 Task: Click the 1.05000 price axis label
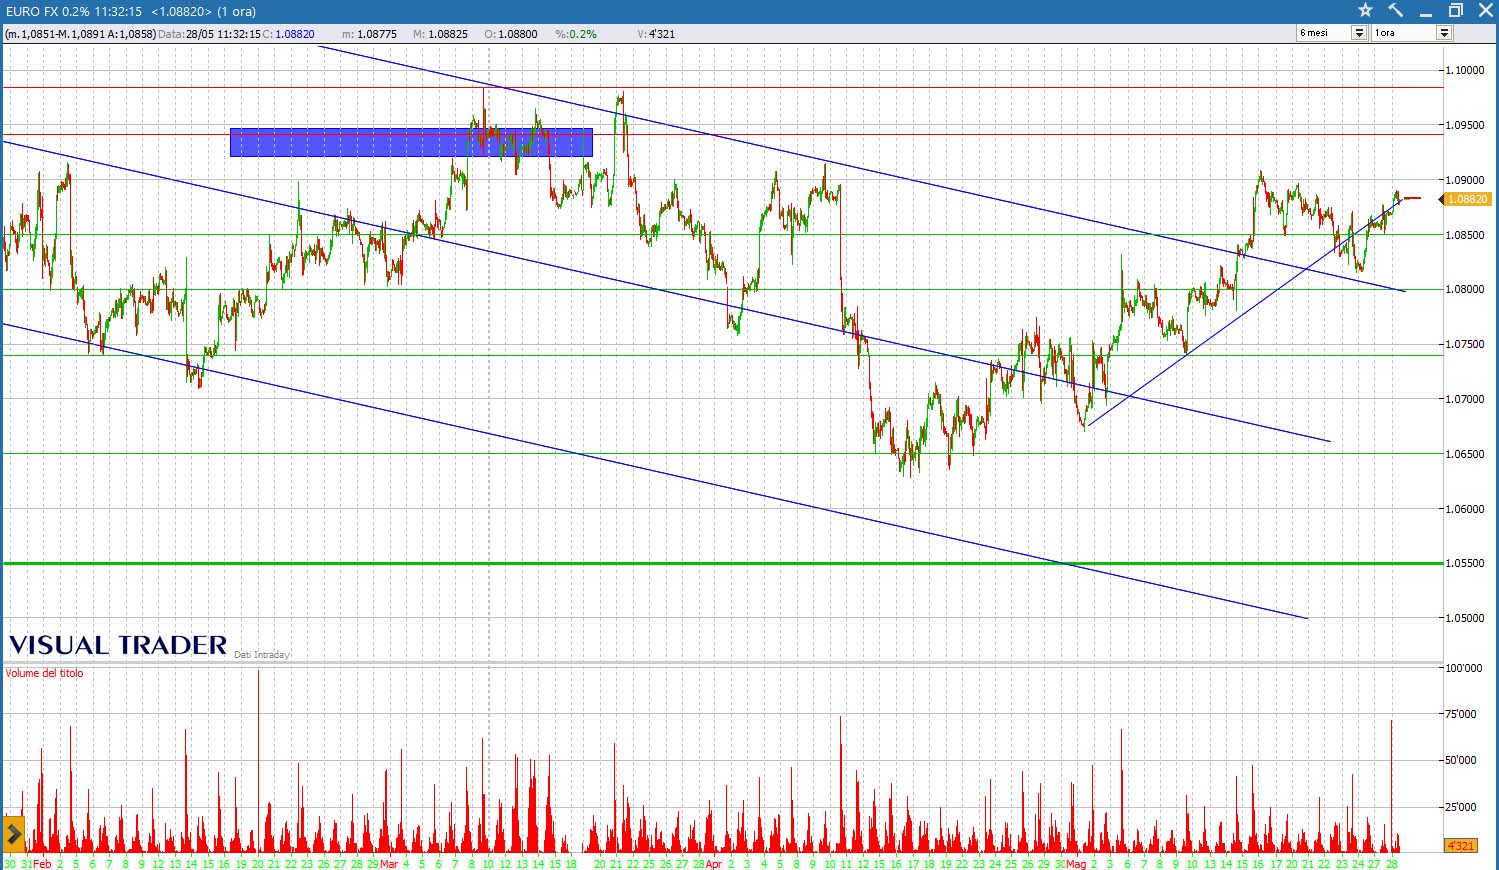click(1464, 618)
